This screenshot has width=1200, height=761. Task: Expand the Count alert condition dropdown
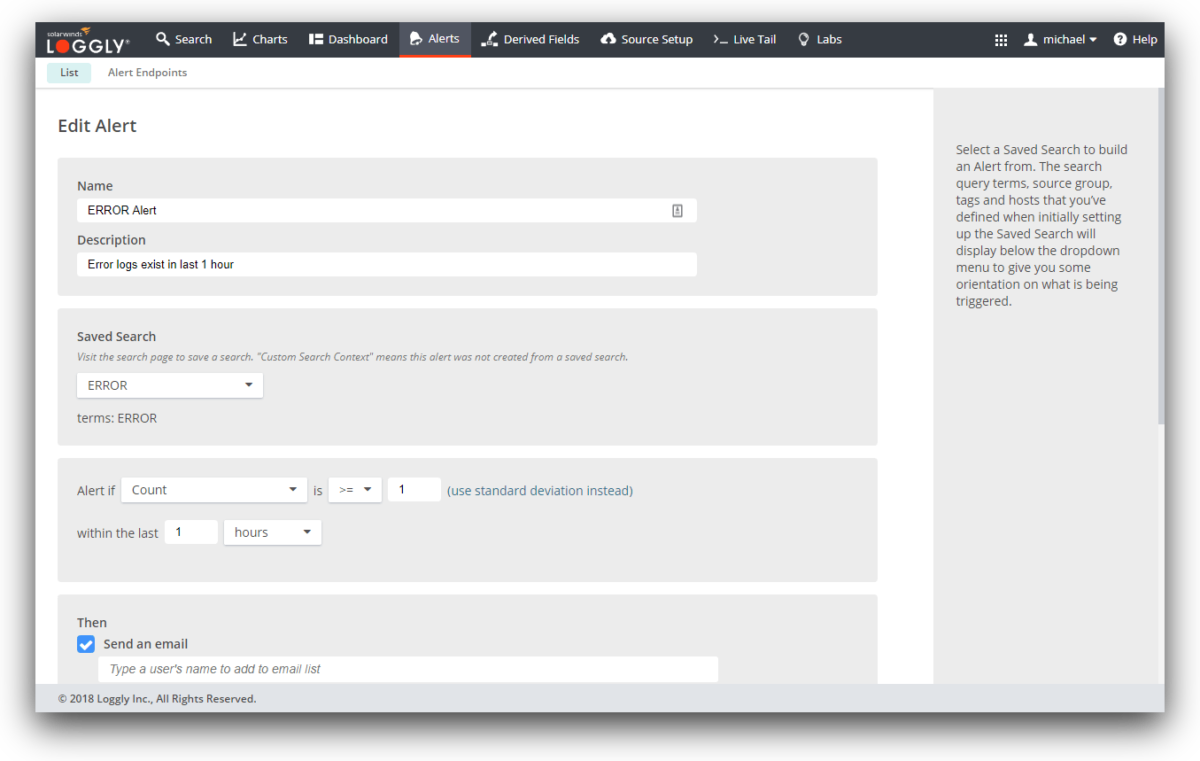pos(213,490)
